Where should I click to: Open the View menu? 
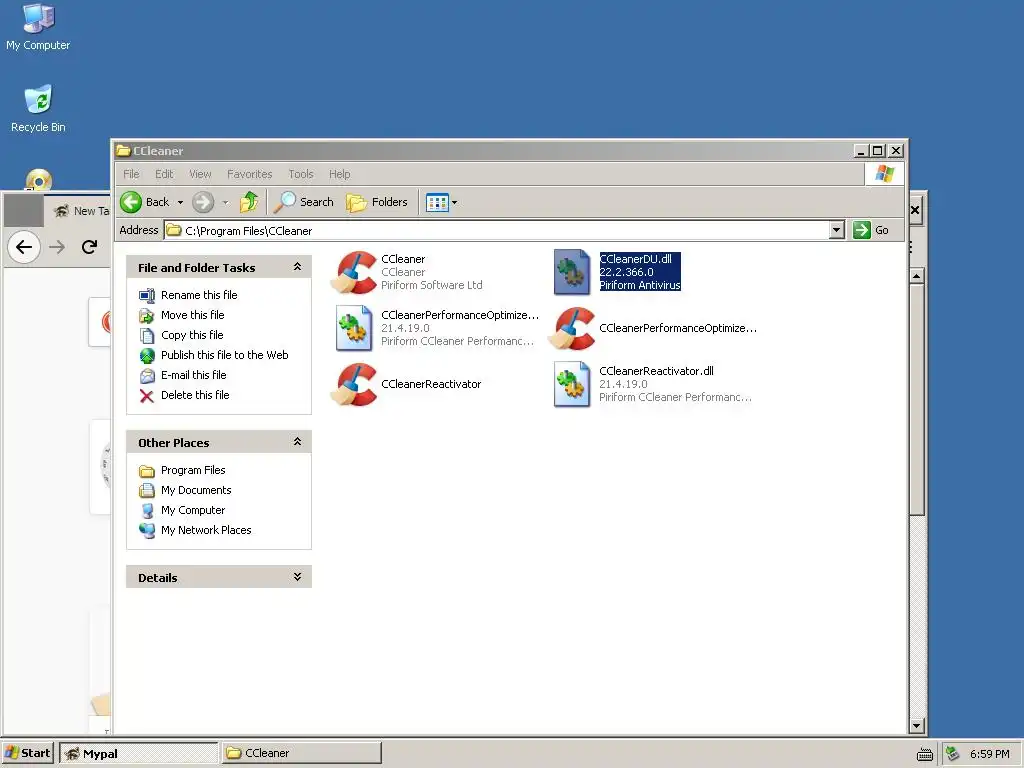tap(200, 174)
